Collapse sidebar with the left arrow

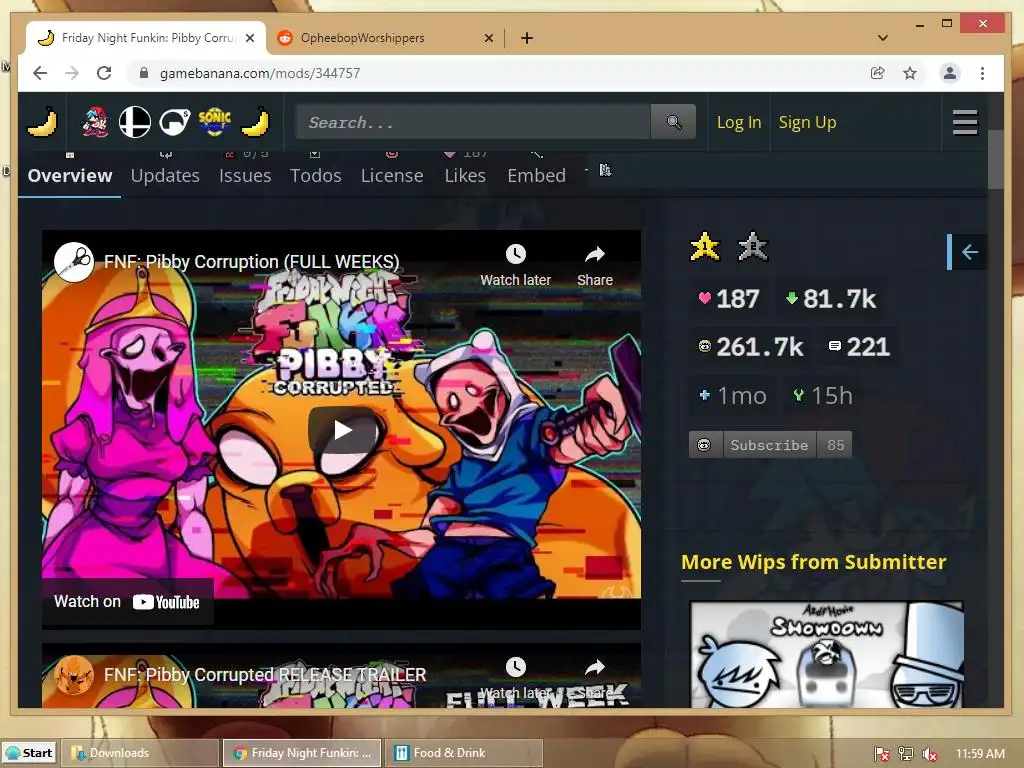click(969, 252)
